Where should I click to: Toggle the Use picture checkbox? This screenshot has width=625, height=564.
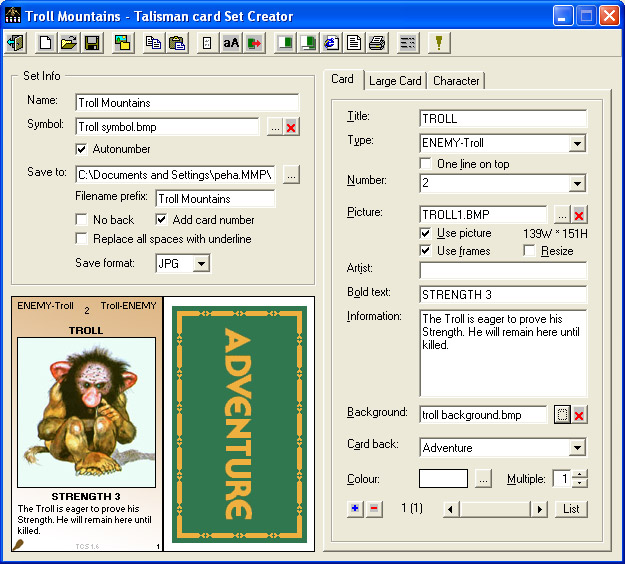click(425, 233)
